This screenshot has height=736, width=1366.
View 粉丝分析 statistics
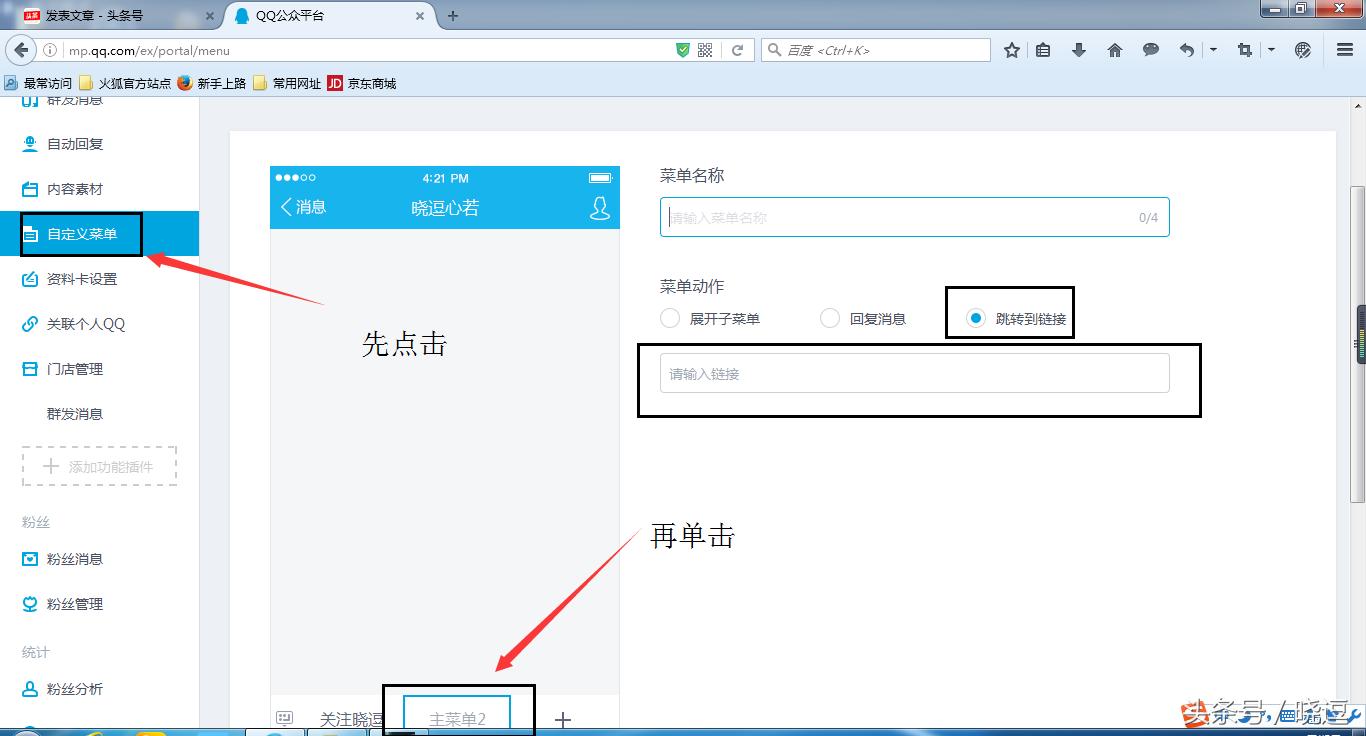point(74,688)
